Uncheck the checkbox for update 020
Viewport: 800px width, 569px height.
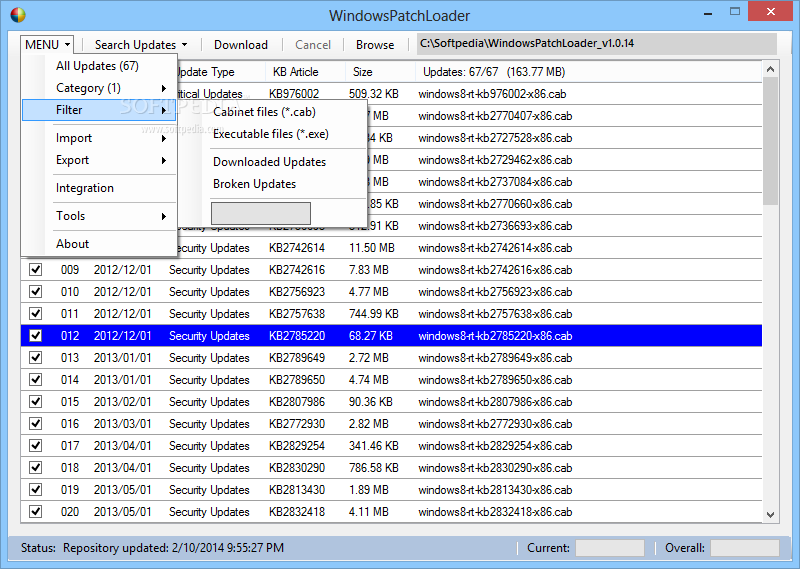pos(35,511)
